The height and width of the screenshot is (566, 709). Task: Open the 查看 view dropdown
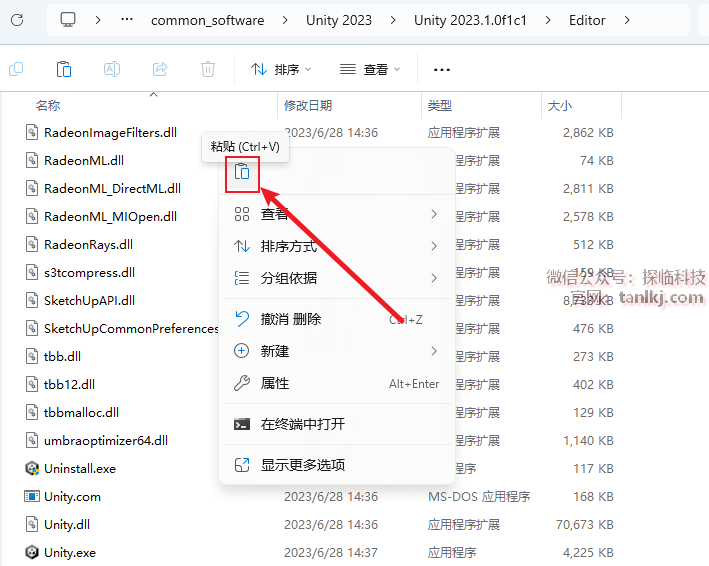[x=370, y=70]
